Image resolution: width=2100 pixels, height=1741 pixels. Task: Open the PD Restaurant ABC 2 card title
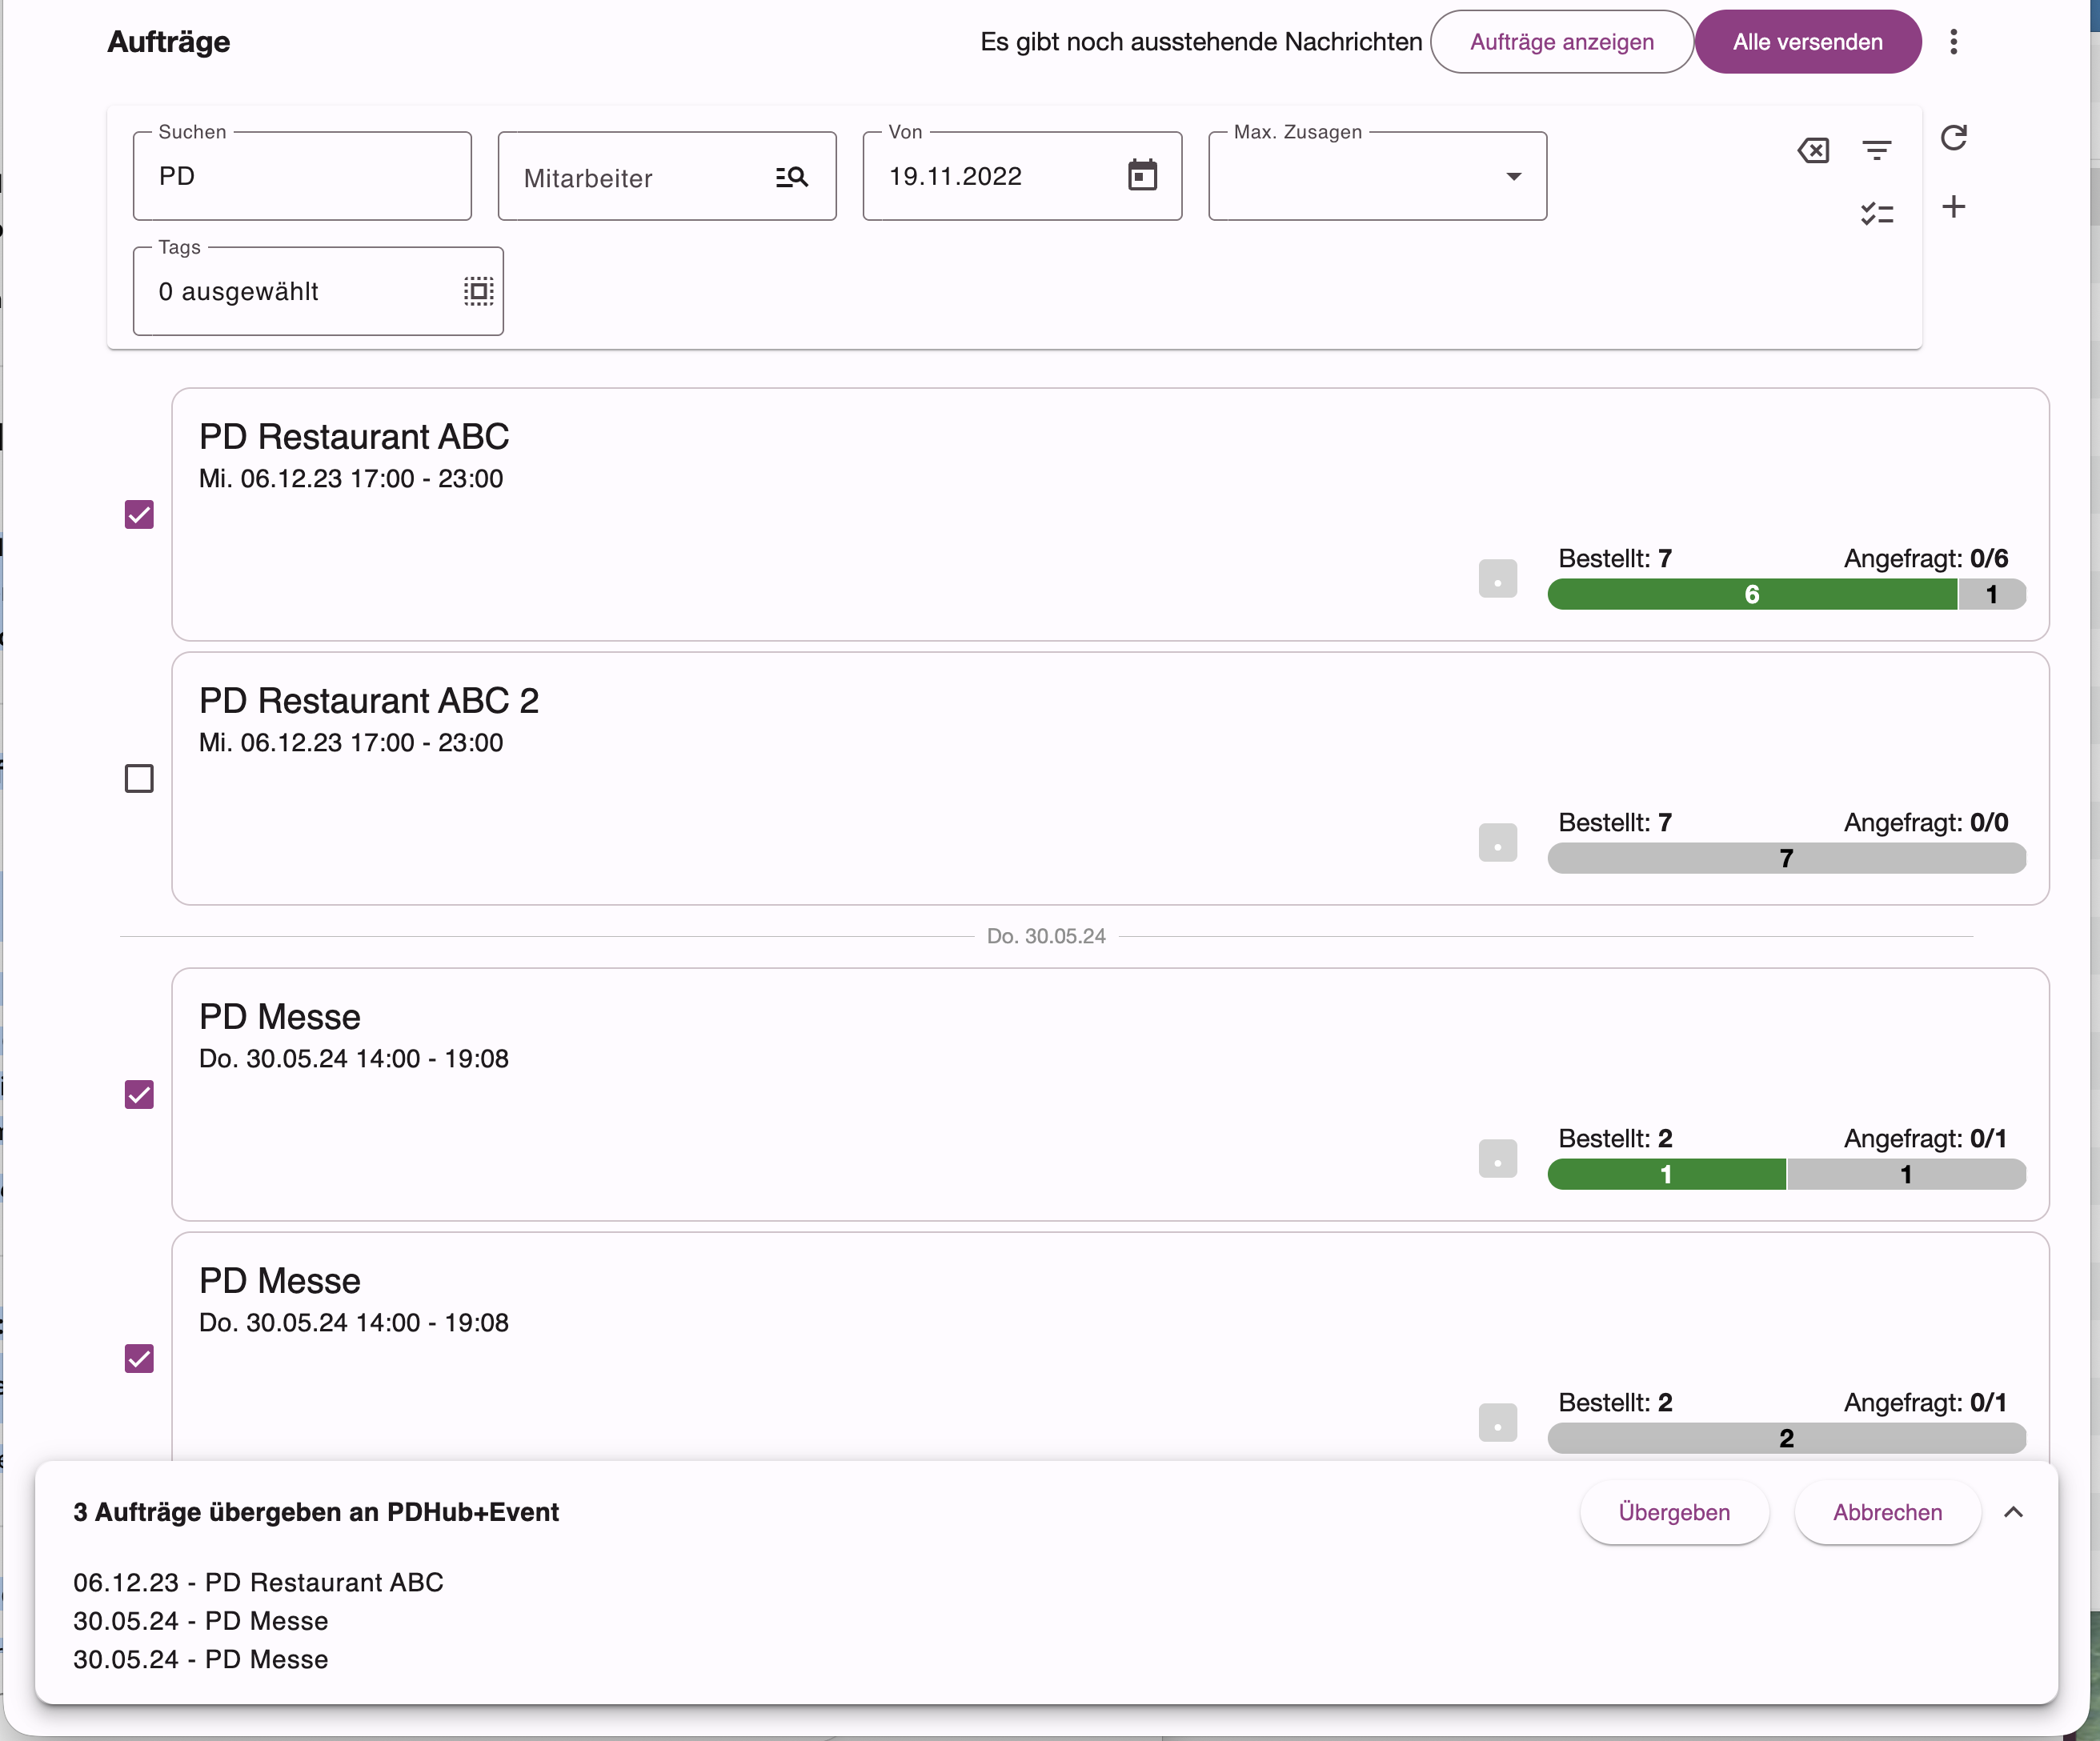coord(368,701)
